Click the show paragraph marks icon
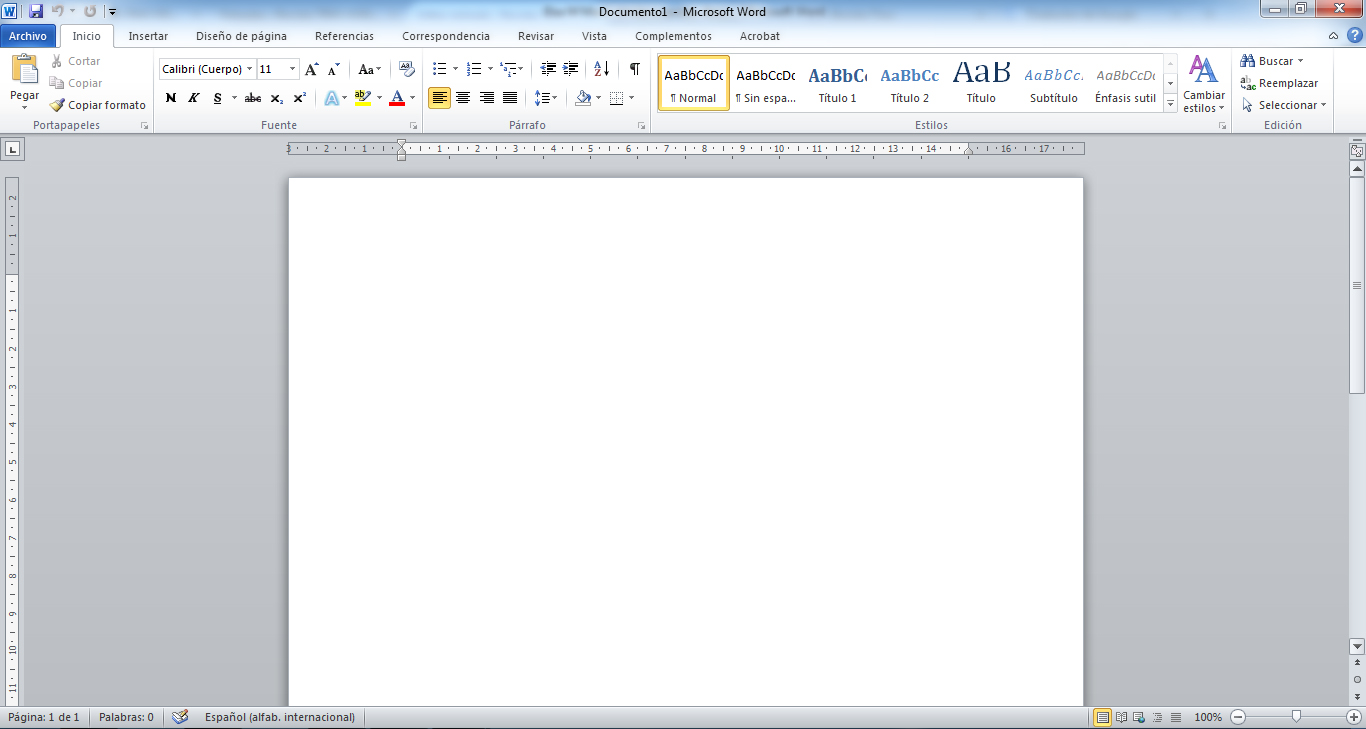Image resolution: width=1366 pixels, height=729 pixels. [x=634, y=69]
